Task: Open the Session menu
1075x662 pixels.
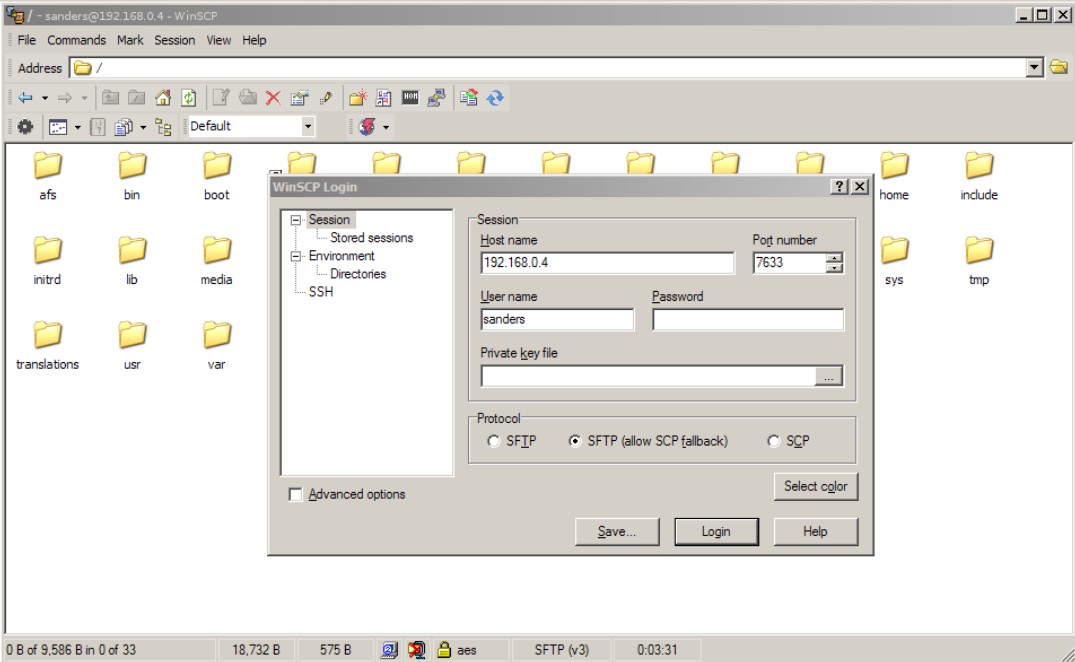Action: [174, 40]
